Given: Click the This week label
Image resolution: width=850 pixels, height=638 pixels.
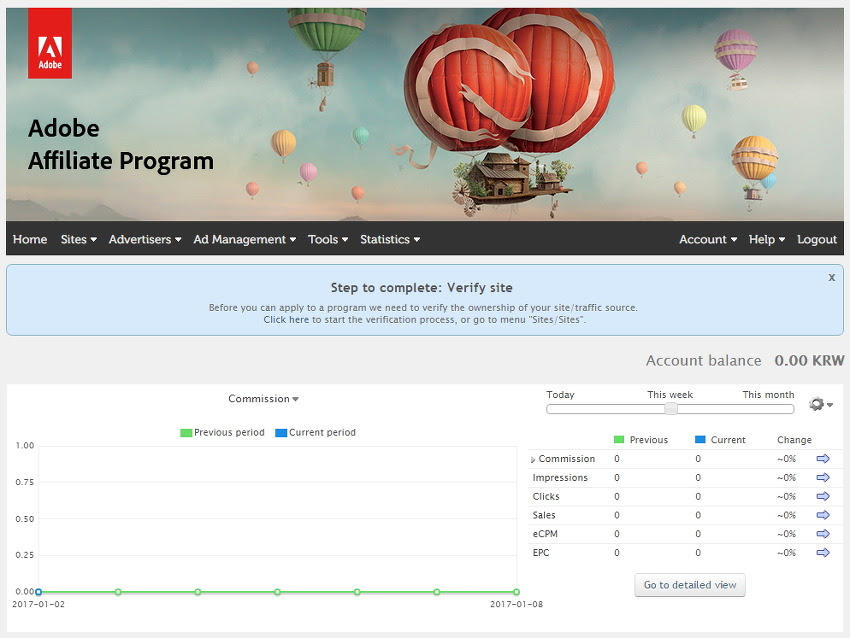Looking at the screenshot, I should pos(670,395).
